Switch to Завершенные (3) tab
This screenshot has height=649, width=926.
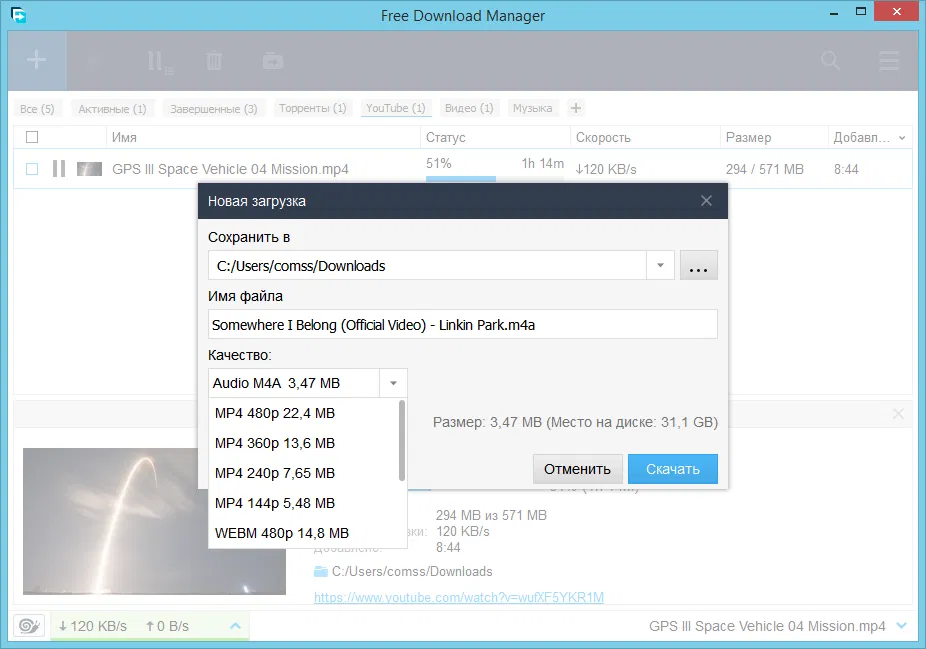(214, 109)
